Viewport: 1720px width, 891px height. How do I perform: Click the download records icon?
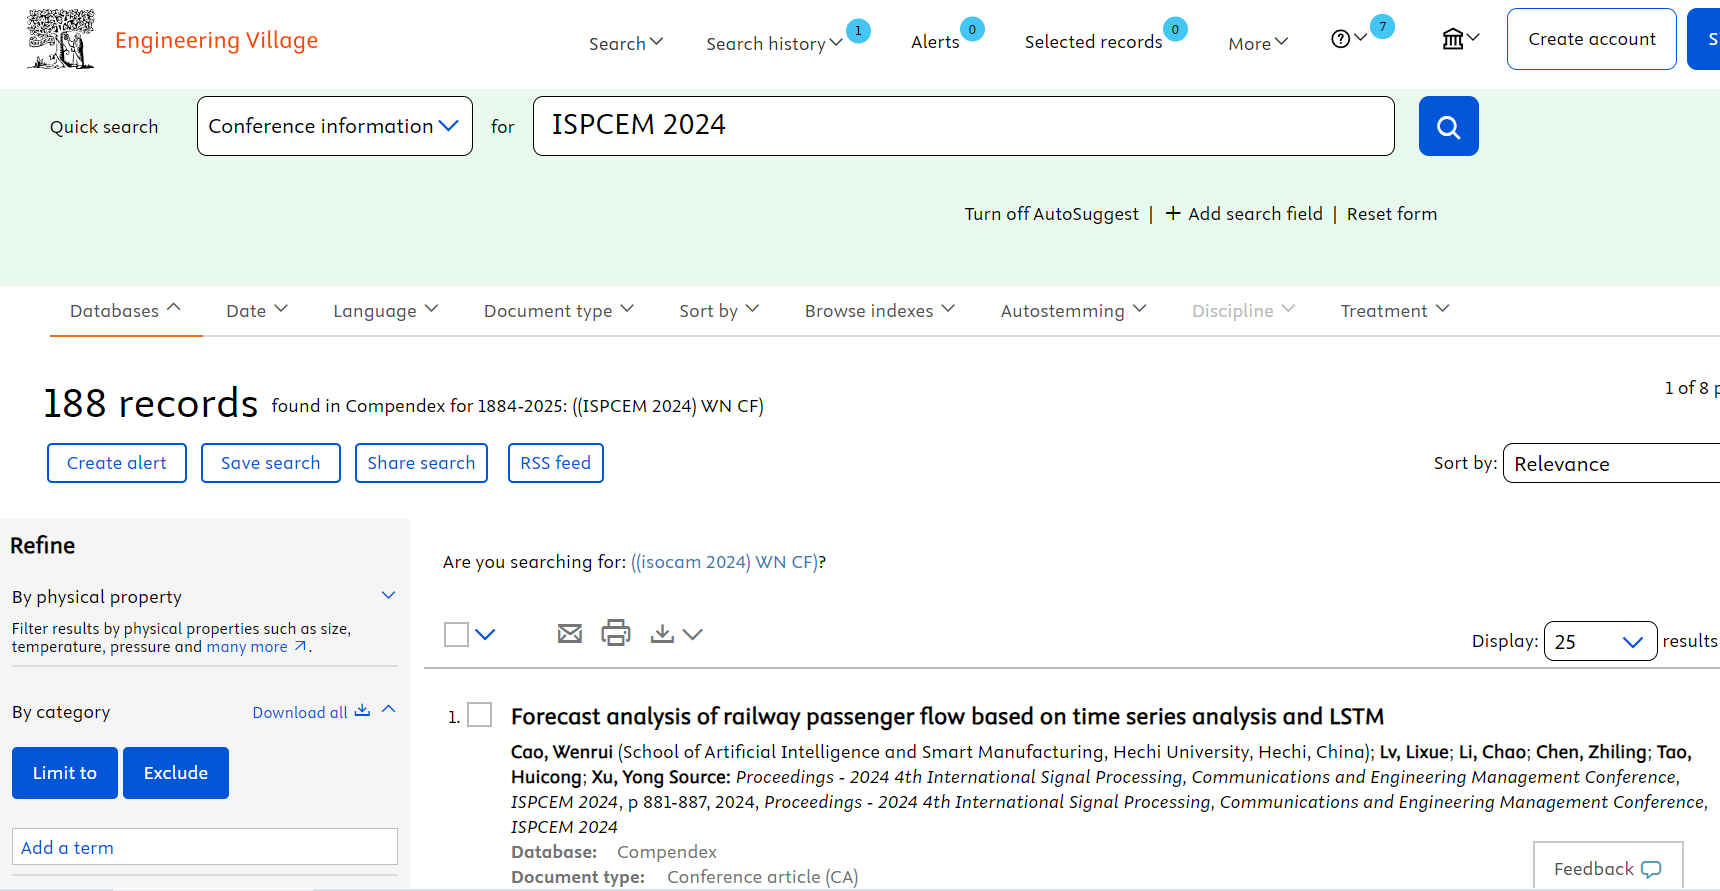[x=661, y=633]
